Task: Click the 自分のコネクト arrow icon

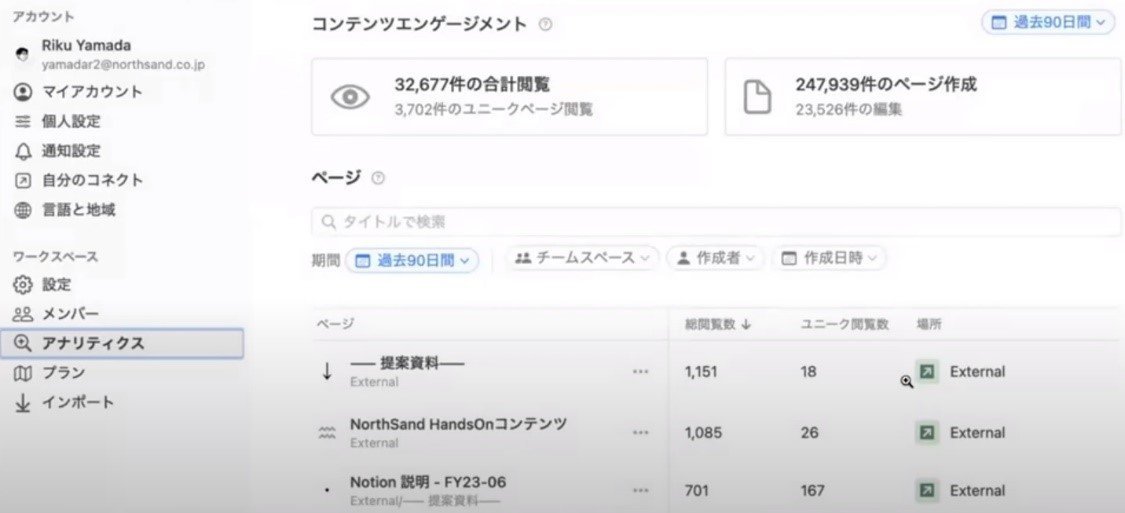Action: (x=23, y=180)
